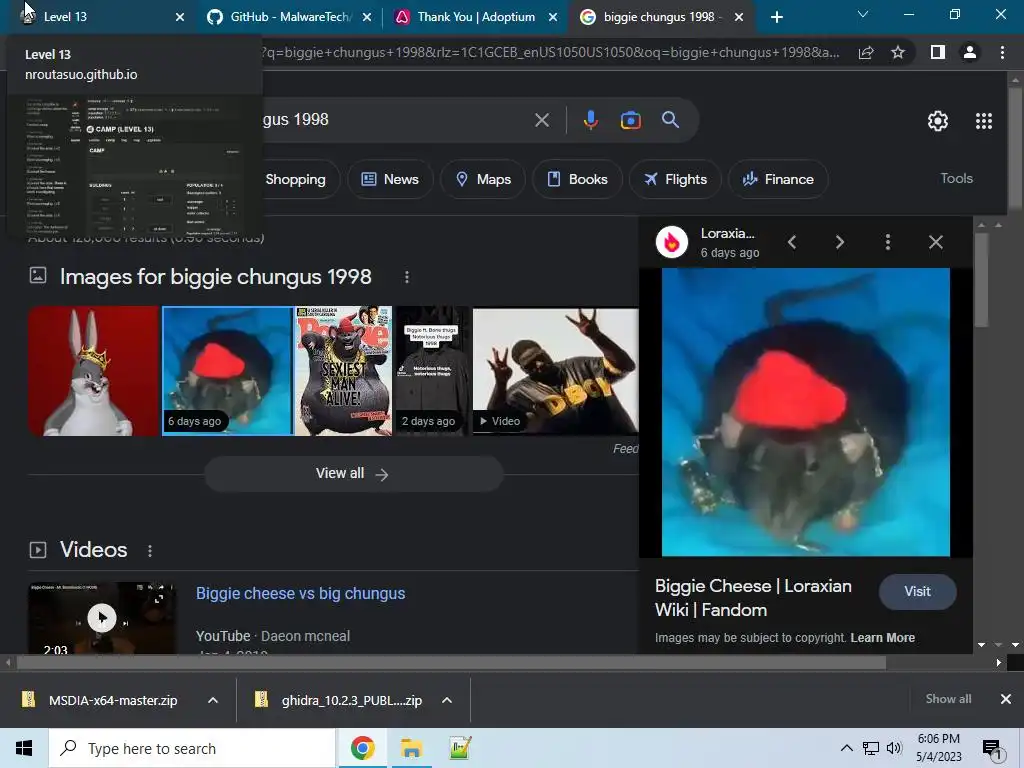This screenshot has height=768, width=1024.
Task: Open the Video thumbnail of man gesturing
Action: click(555, 371)
